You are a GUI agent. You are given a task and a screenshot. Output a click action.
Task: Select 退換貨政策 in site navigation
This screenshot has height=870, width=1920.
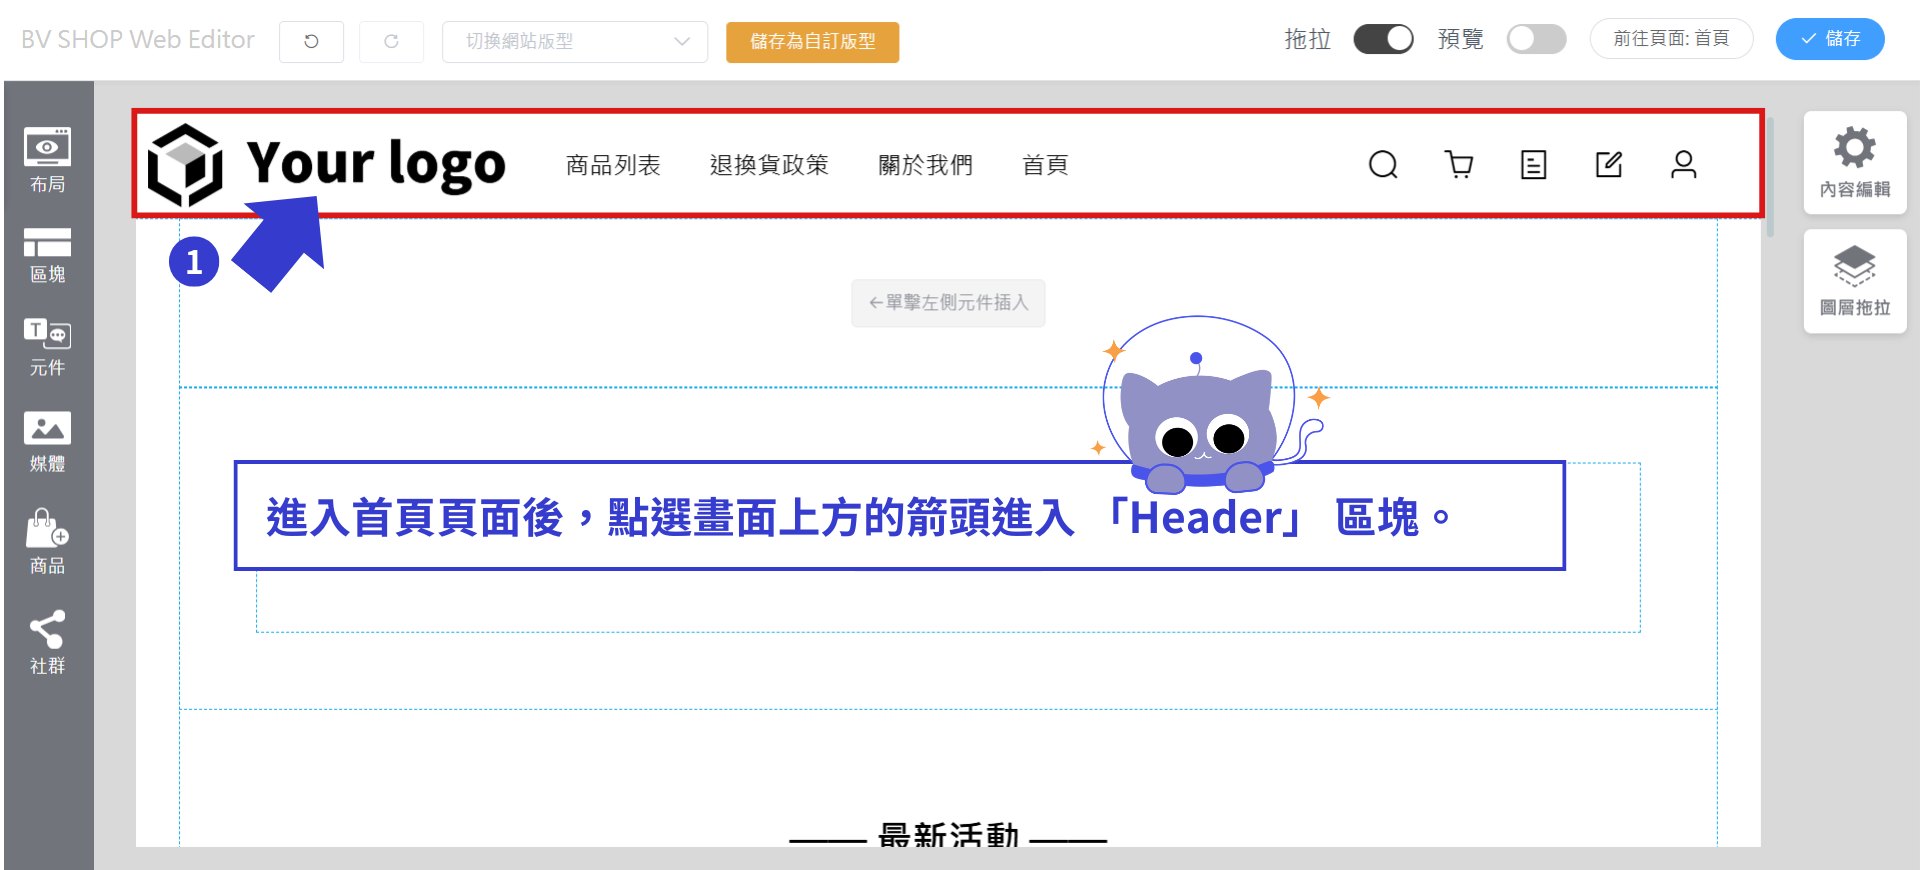click(x=769, y=165)
